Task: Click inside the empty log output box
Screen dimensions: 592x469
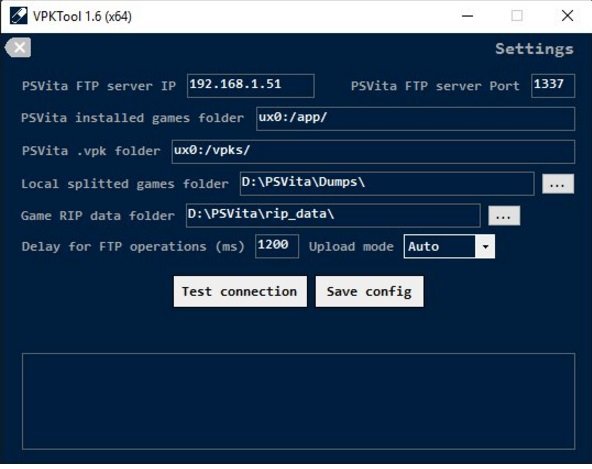Action: coord(298,401)
